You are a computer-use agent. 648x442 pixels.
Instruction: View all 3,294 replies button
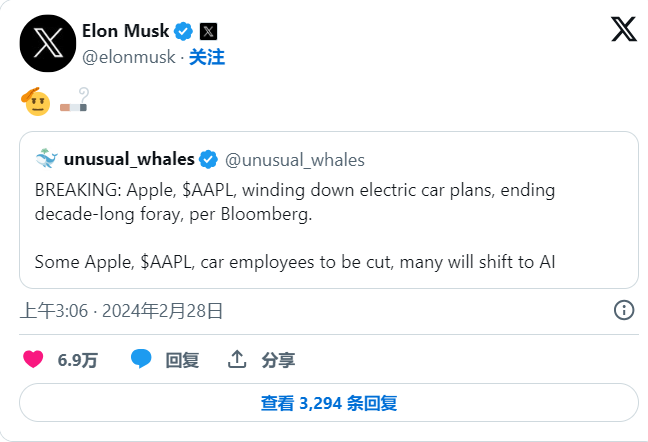pos(329,403)
